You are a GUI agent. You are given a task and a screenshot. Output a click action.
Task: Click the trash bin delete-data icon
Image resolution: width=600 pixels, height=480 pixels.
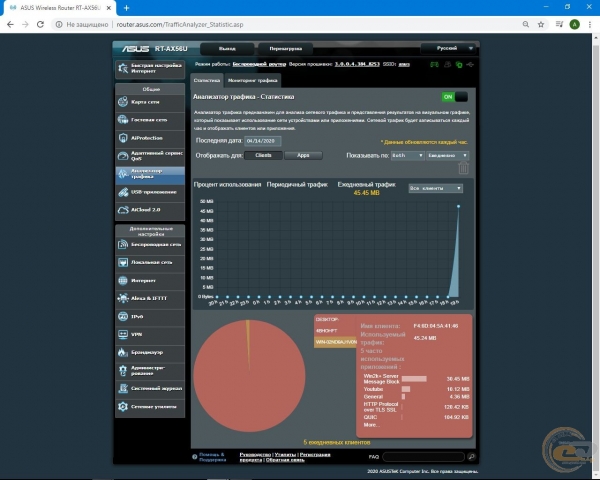tap(463, 168)
